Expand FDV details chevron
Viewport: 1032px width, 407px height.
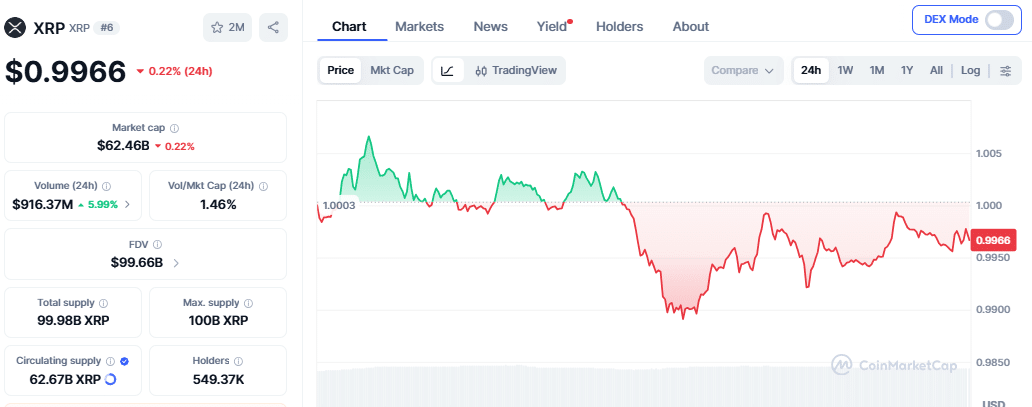[x=176, y=263]
